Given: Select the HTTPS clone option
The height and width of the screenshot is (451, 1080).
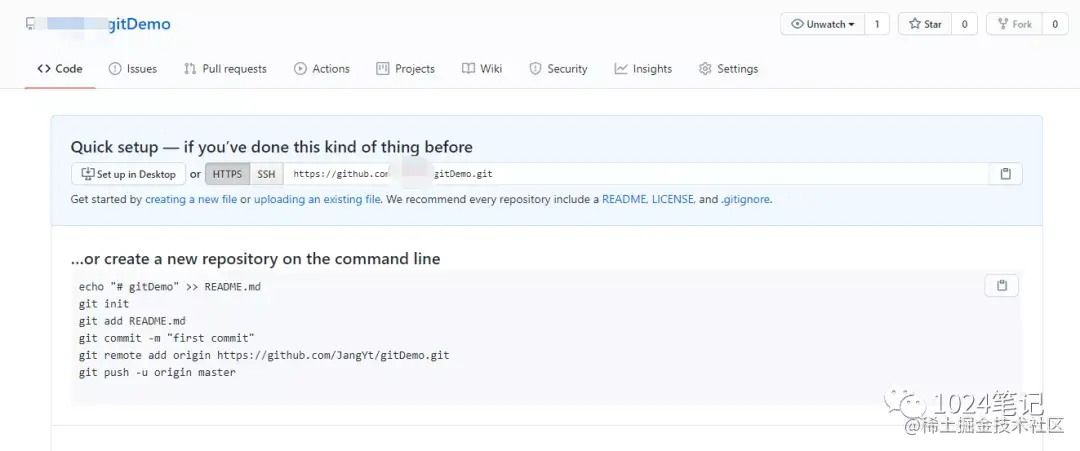Looking at the screenshot, I should 227,174.
